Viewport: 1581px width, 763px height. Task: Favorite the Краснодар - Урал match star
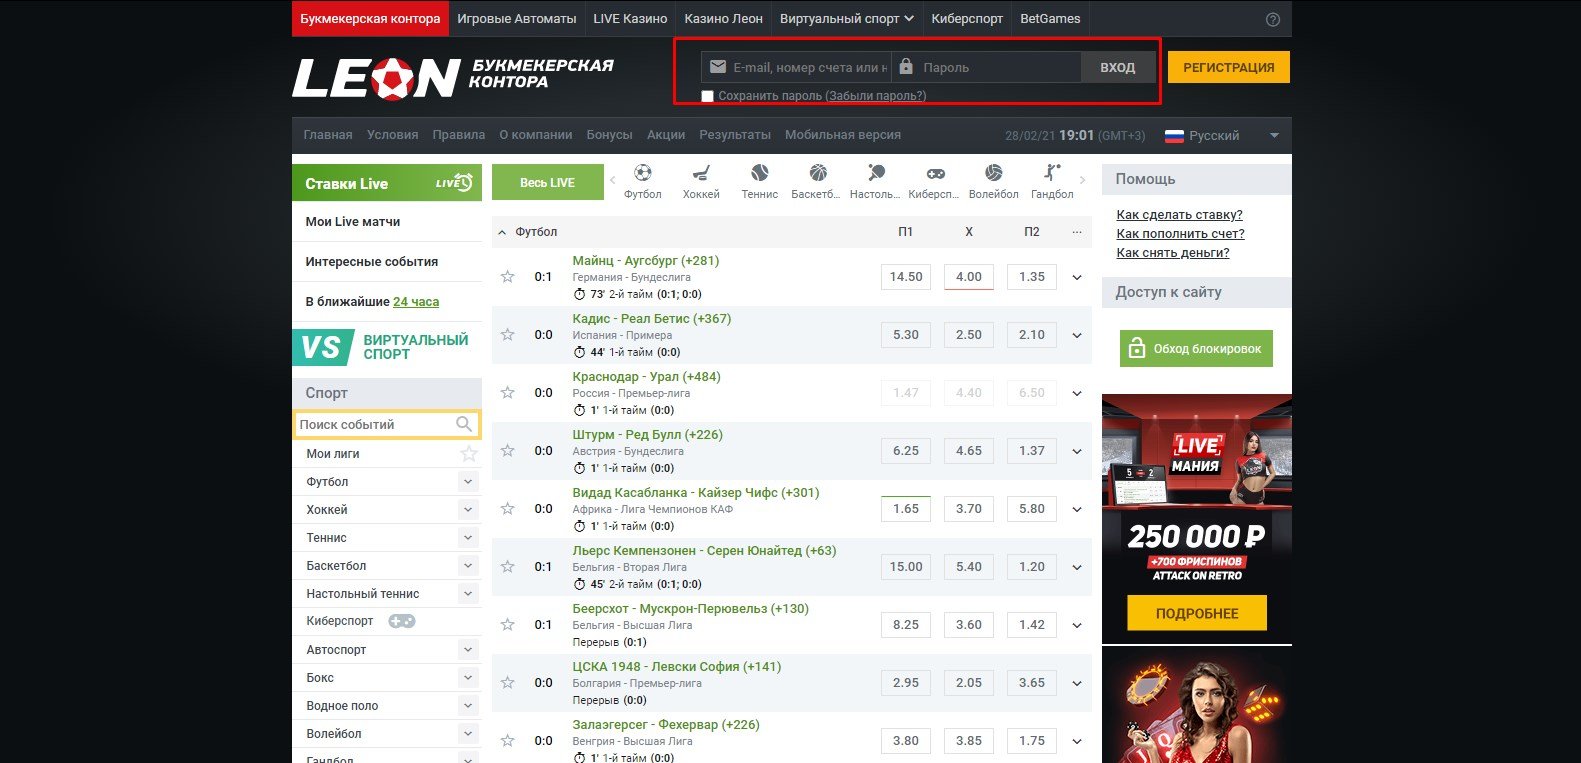[508, 393]
